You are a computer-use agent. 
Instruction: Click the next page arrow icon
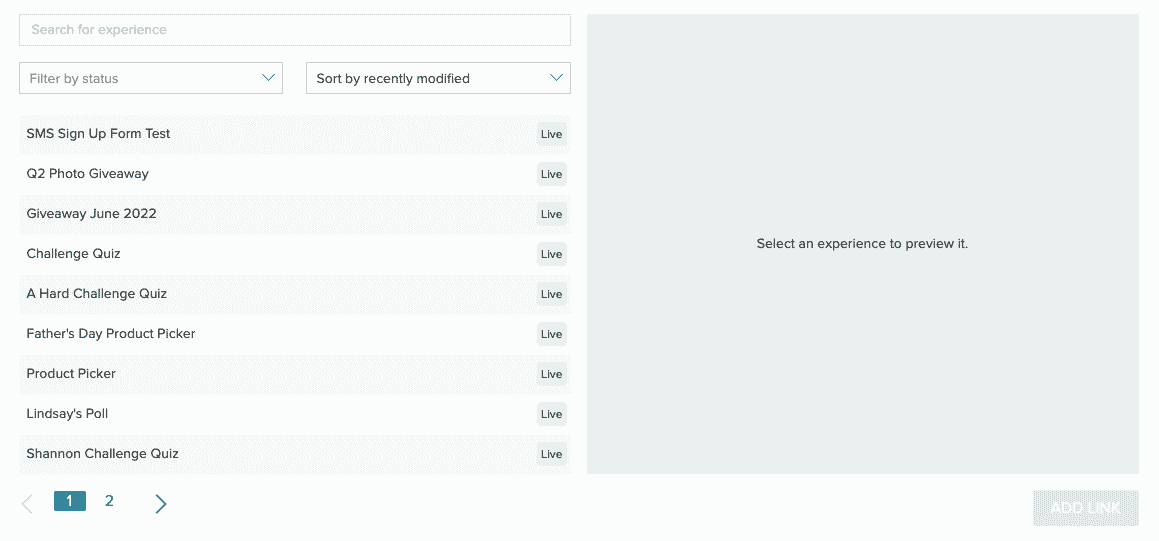pyautogui.click(x=161, y=503)
